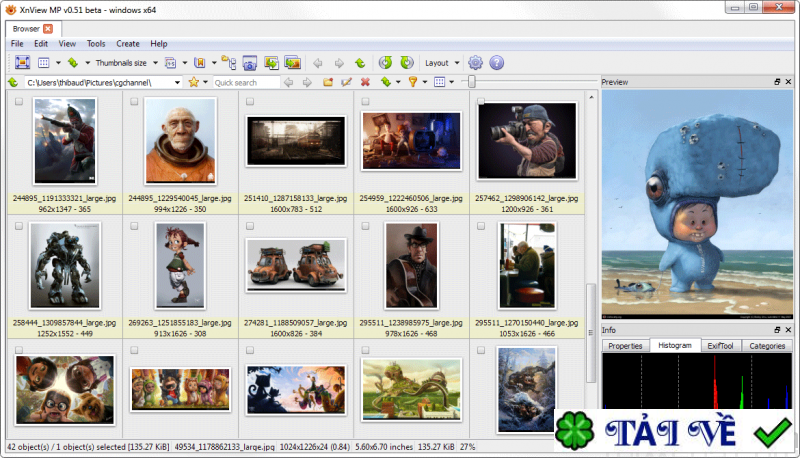Click the blue help question mark icon
The height and width of the screenshot is (458, 800).
click(496, 62)
